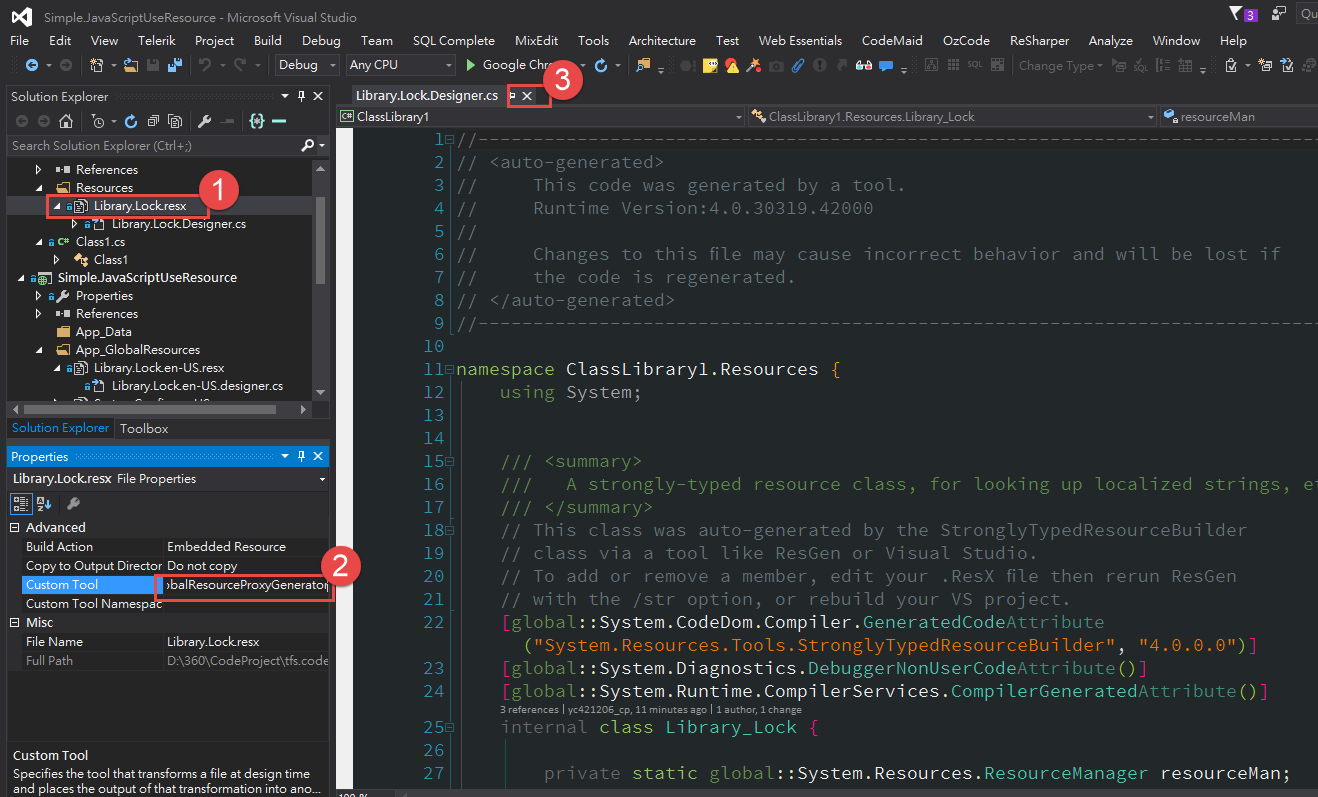The height and width of the screenshot is (797, 1318).
Task: Collapse the code region at line 11
Action: coord(449,370)
